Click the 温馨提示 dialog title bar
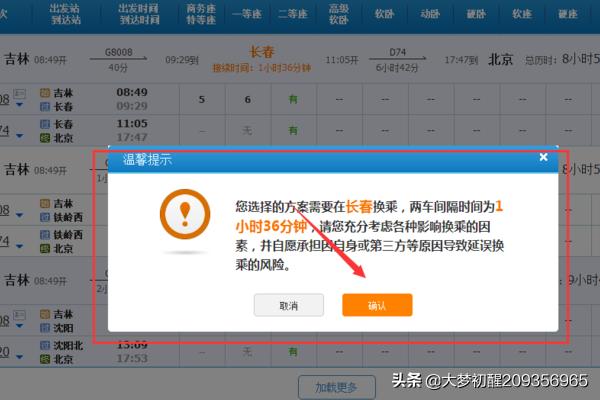 [x=333, y=159]
